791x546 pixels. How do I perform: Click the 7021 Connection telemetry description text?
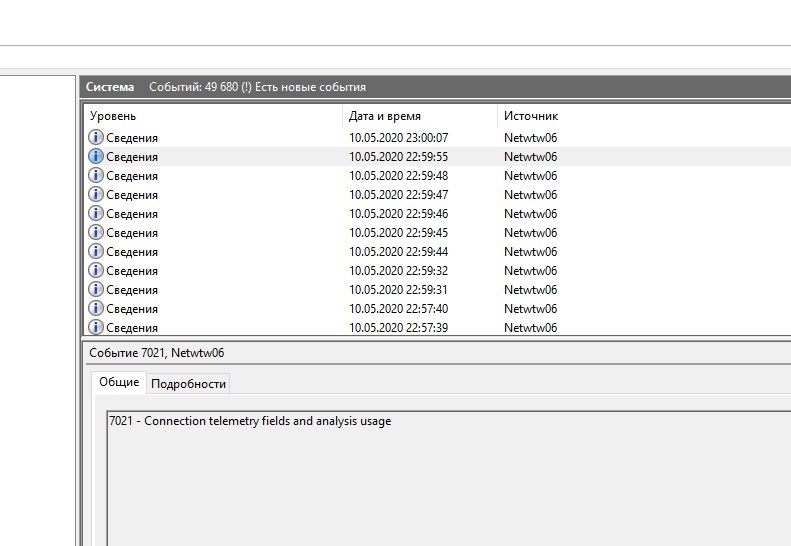tap(250, 421)
